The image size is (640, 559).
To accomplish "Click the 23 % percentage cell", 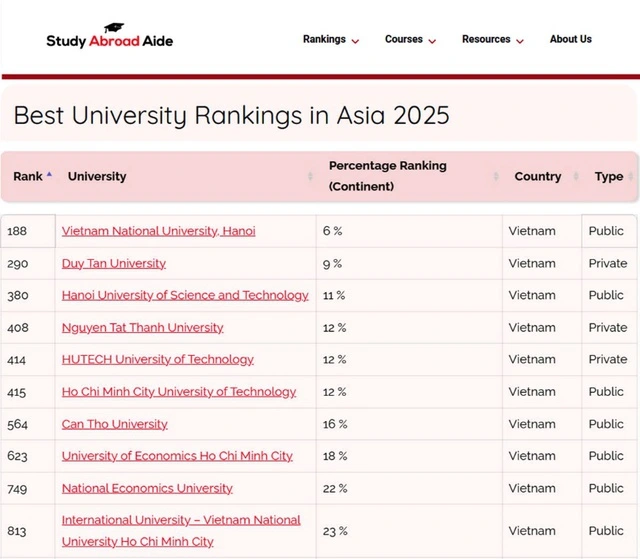I will point(409,530).
